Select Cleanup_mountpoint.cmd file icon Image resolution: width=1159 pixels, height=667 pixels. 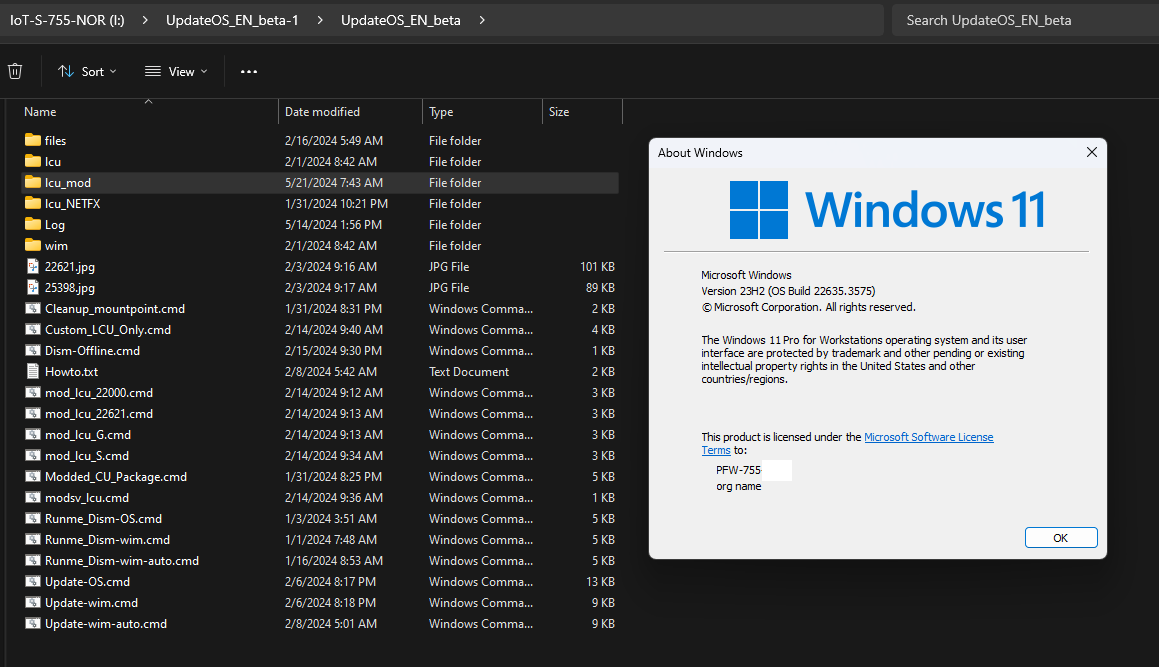click(x=33, y=308)
